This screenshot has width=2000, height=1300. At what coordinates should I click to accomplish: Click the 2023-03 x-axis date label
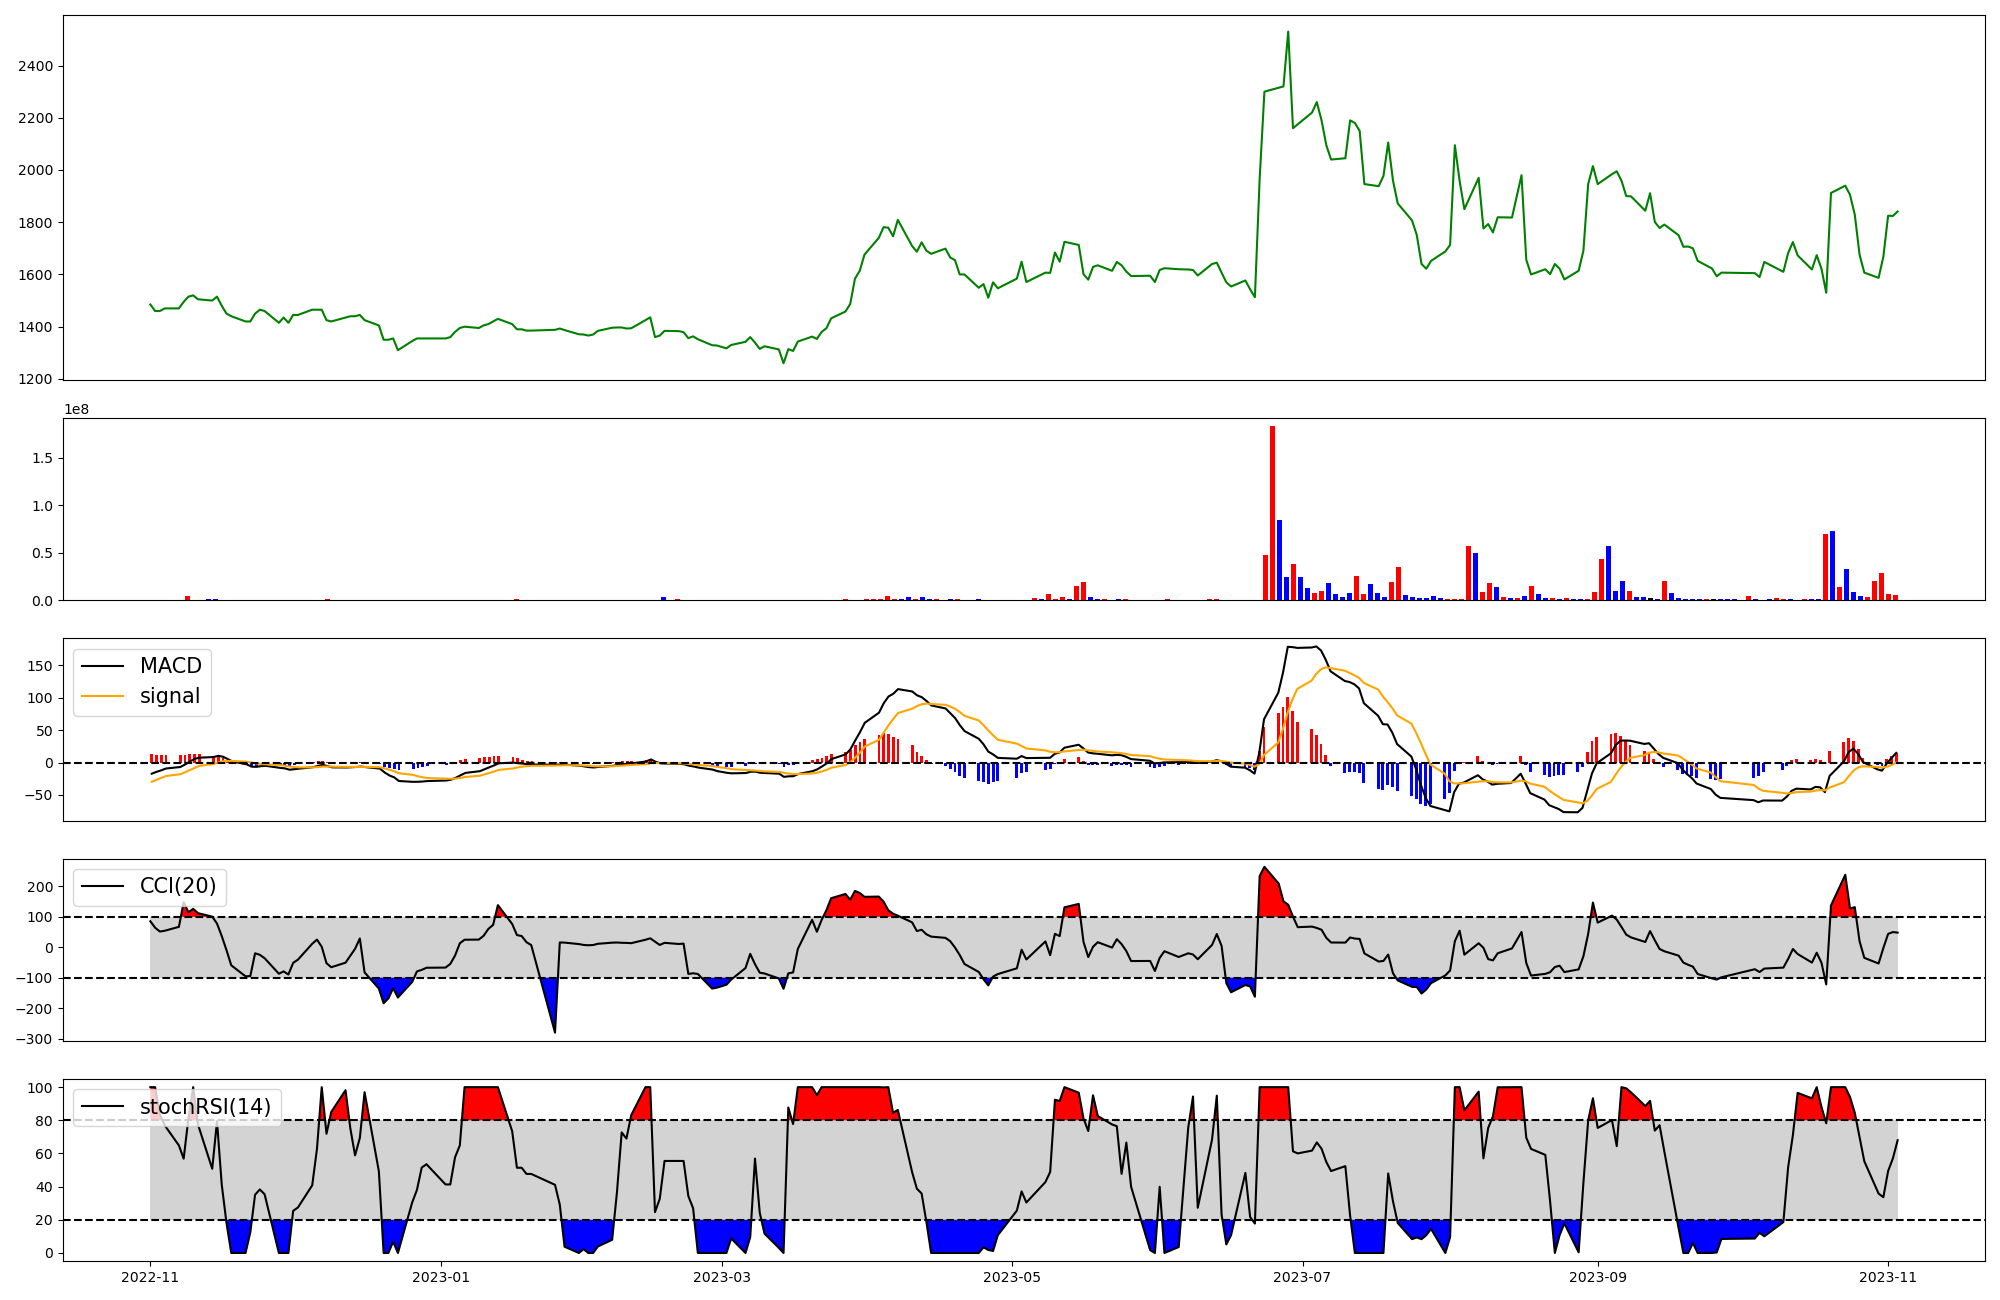coord(721,1277)
